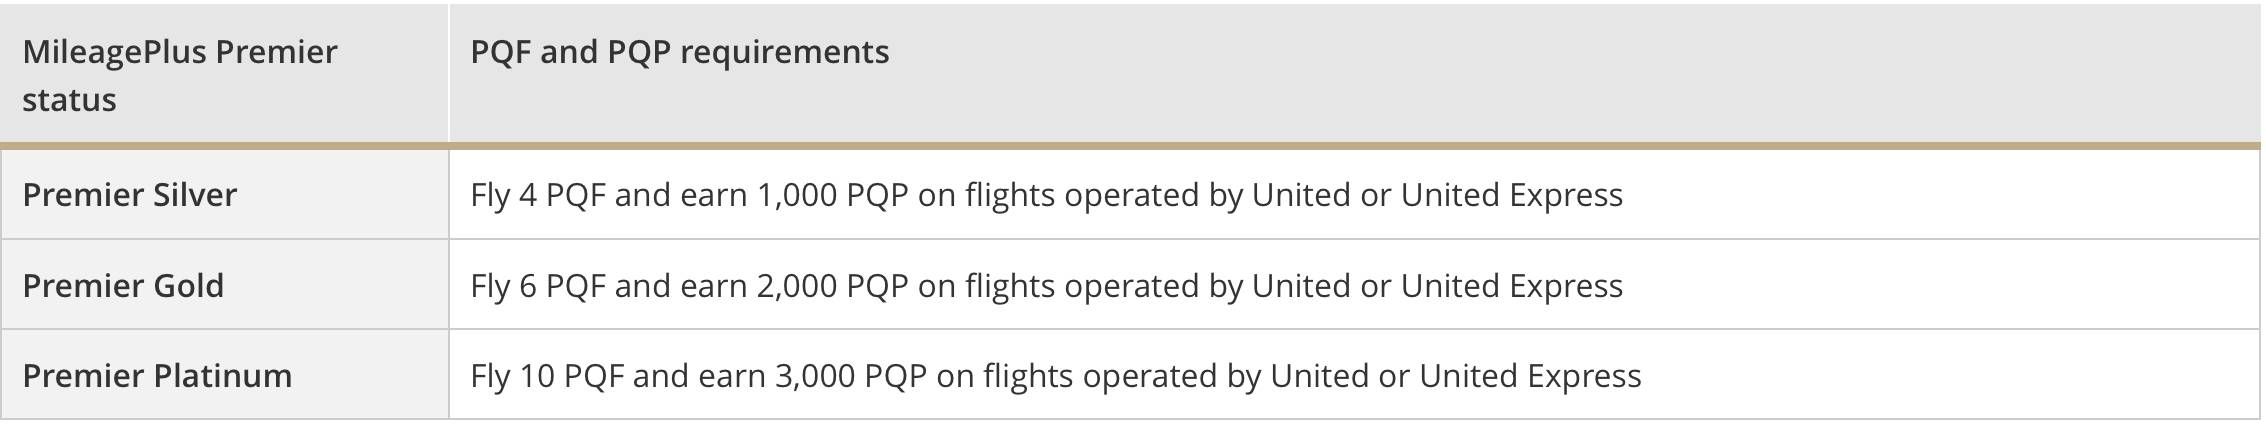Click the PQF and PQP requirements header
This screenshot has width=2266, height=424.
(679, 52)
